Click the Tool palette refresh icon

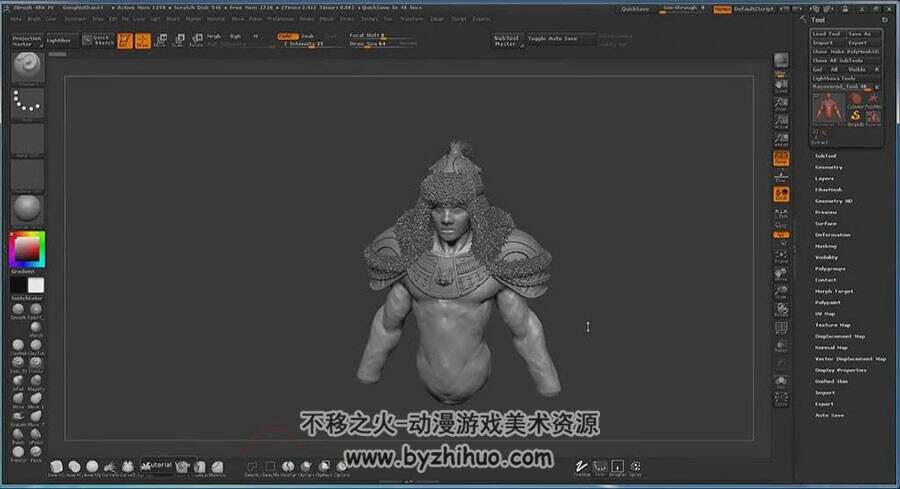[x=885, y=20]
